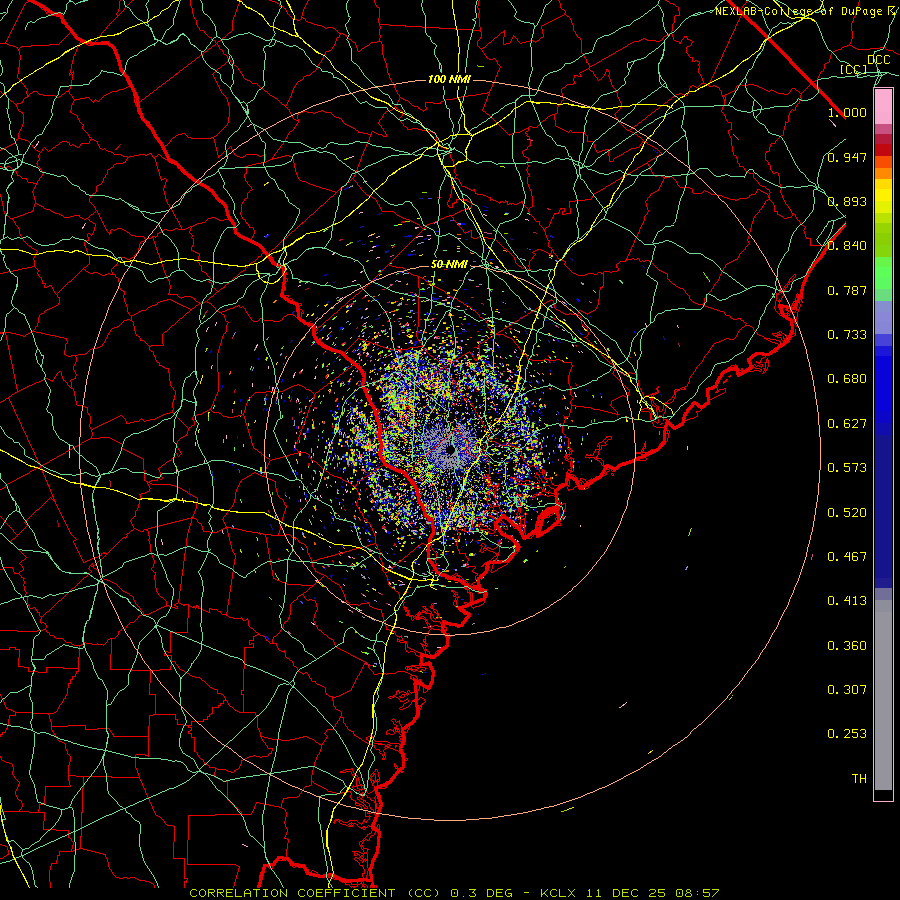The height and width of the screenshot is (900, 900).
Task: Click the 0.253 legend value
Action: [x=847, y=734]
